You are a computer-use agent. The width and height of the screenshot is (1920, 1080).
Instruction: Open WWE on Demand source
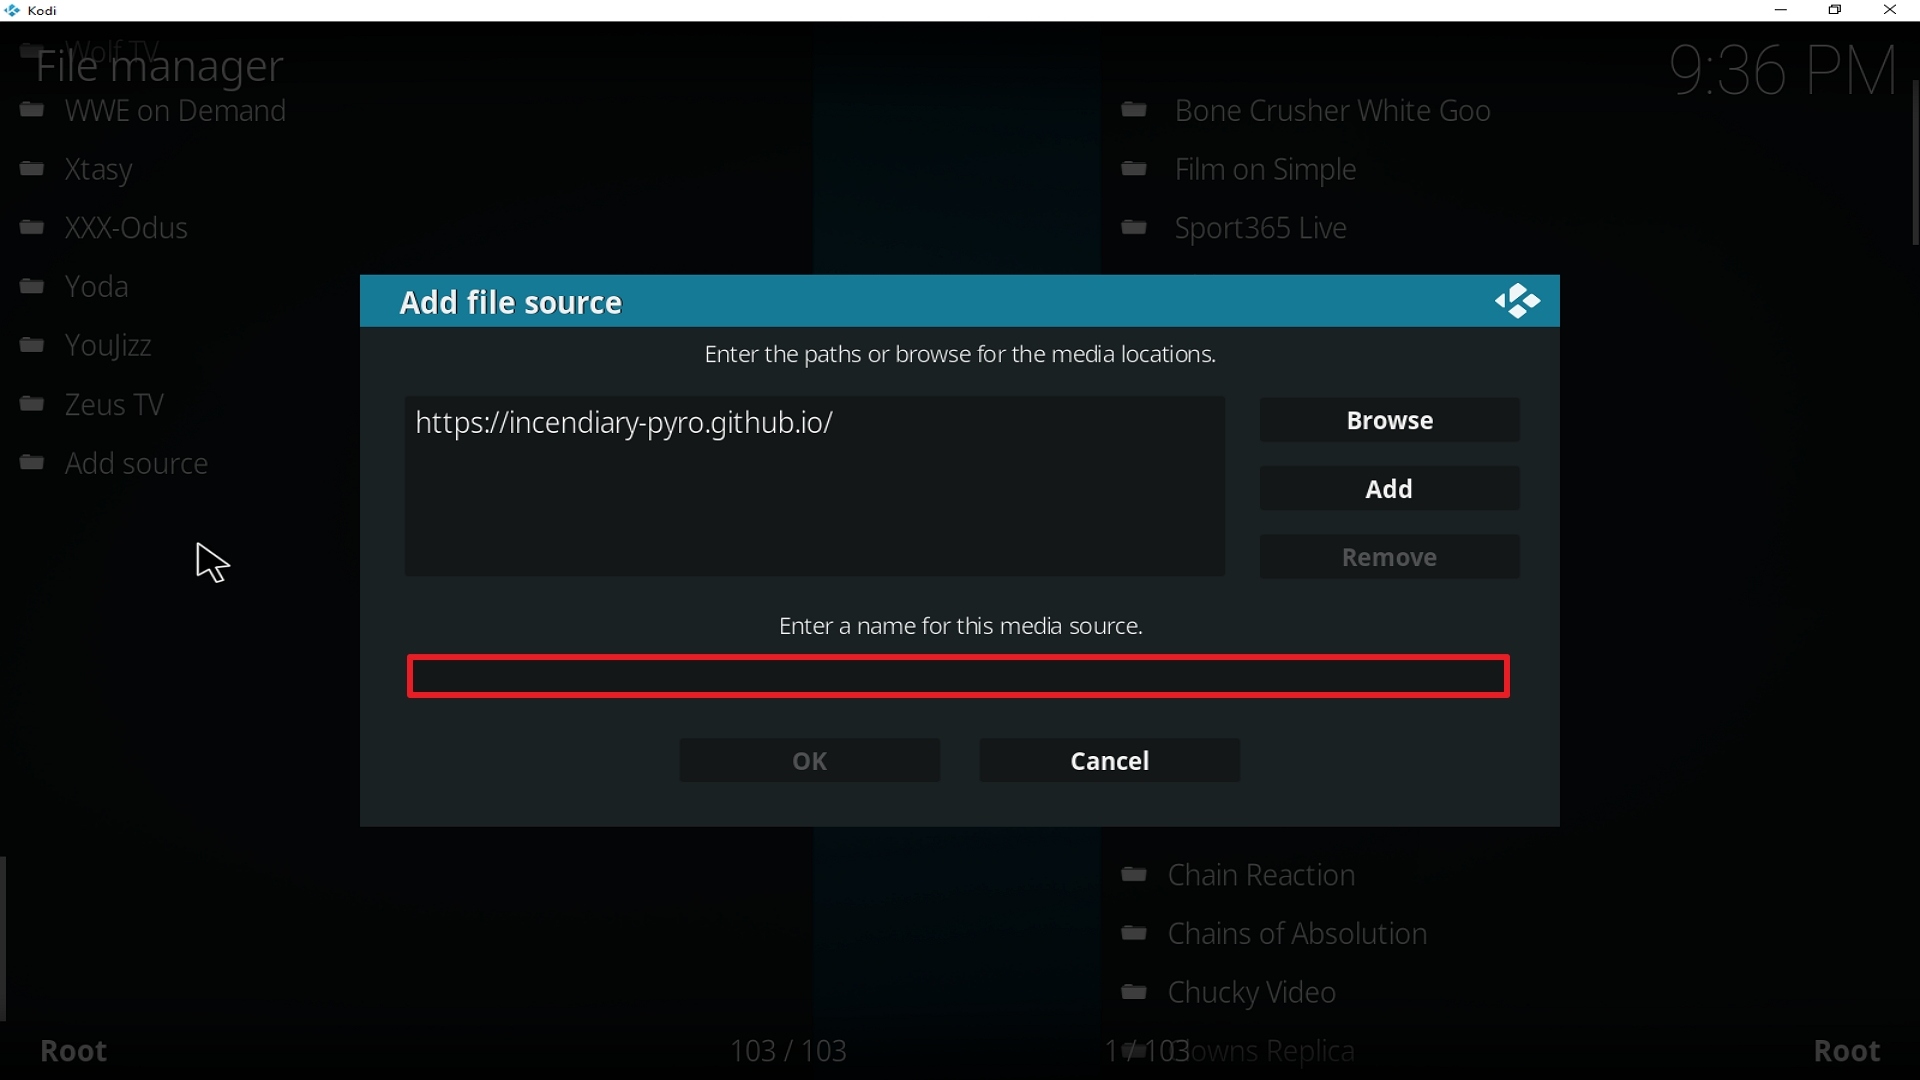176,112
